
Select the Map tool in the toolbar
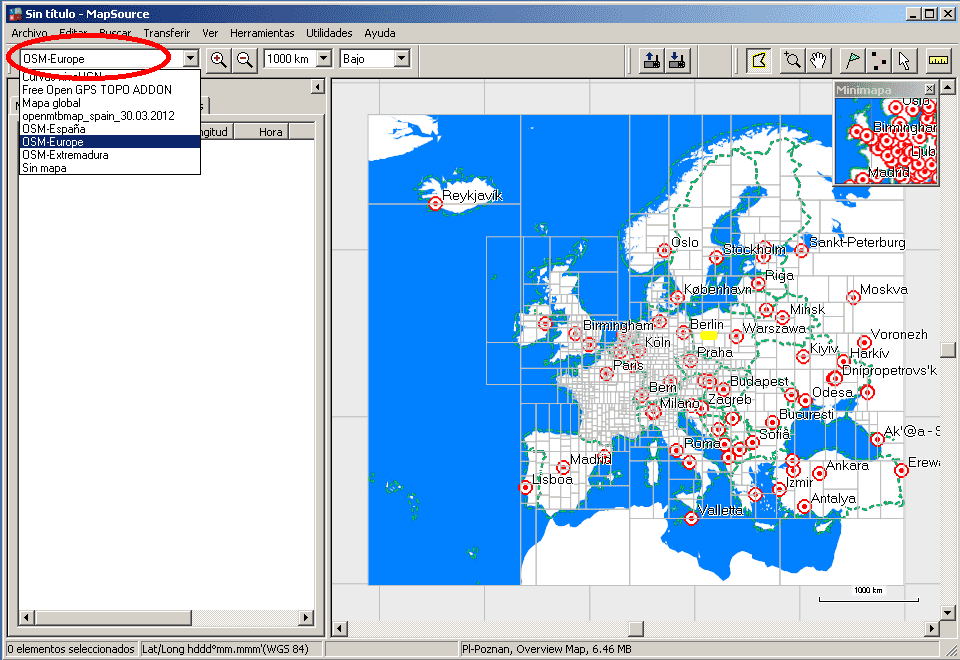click(x=759, y=60)
